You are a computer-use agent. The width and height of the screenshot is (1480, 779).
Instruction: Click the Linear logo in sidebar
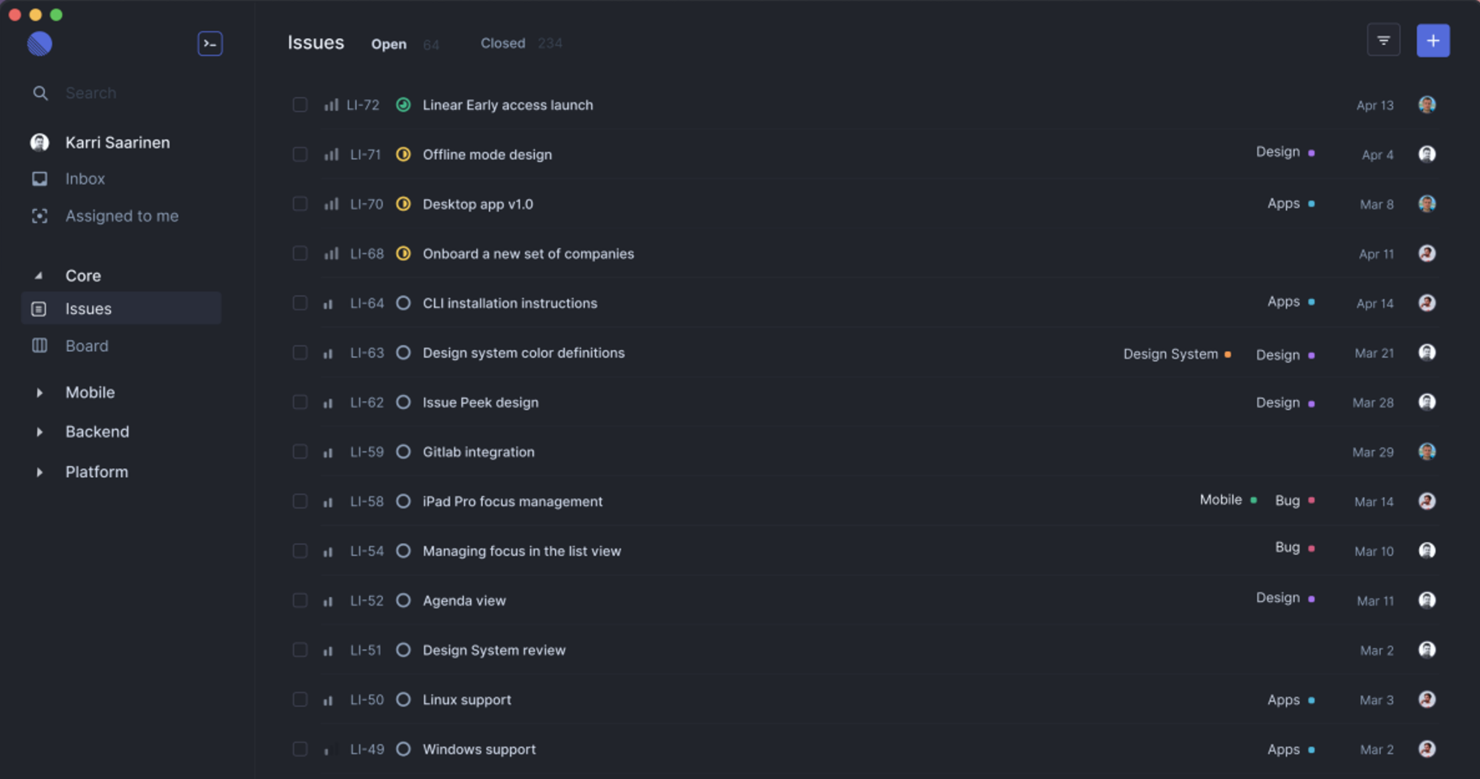click(40, 43)
